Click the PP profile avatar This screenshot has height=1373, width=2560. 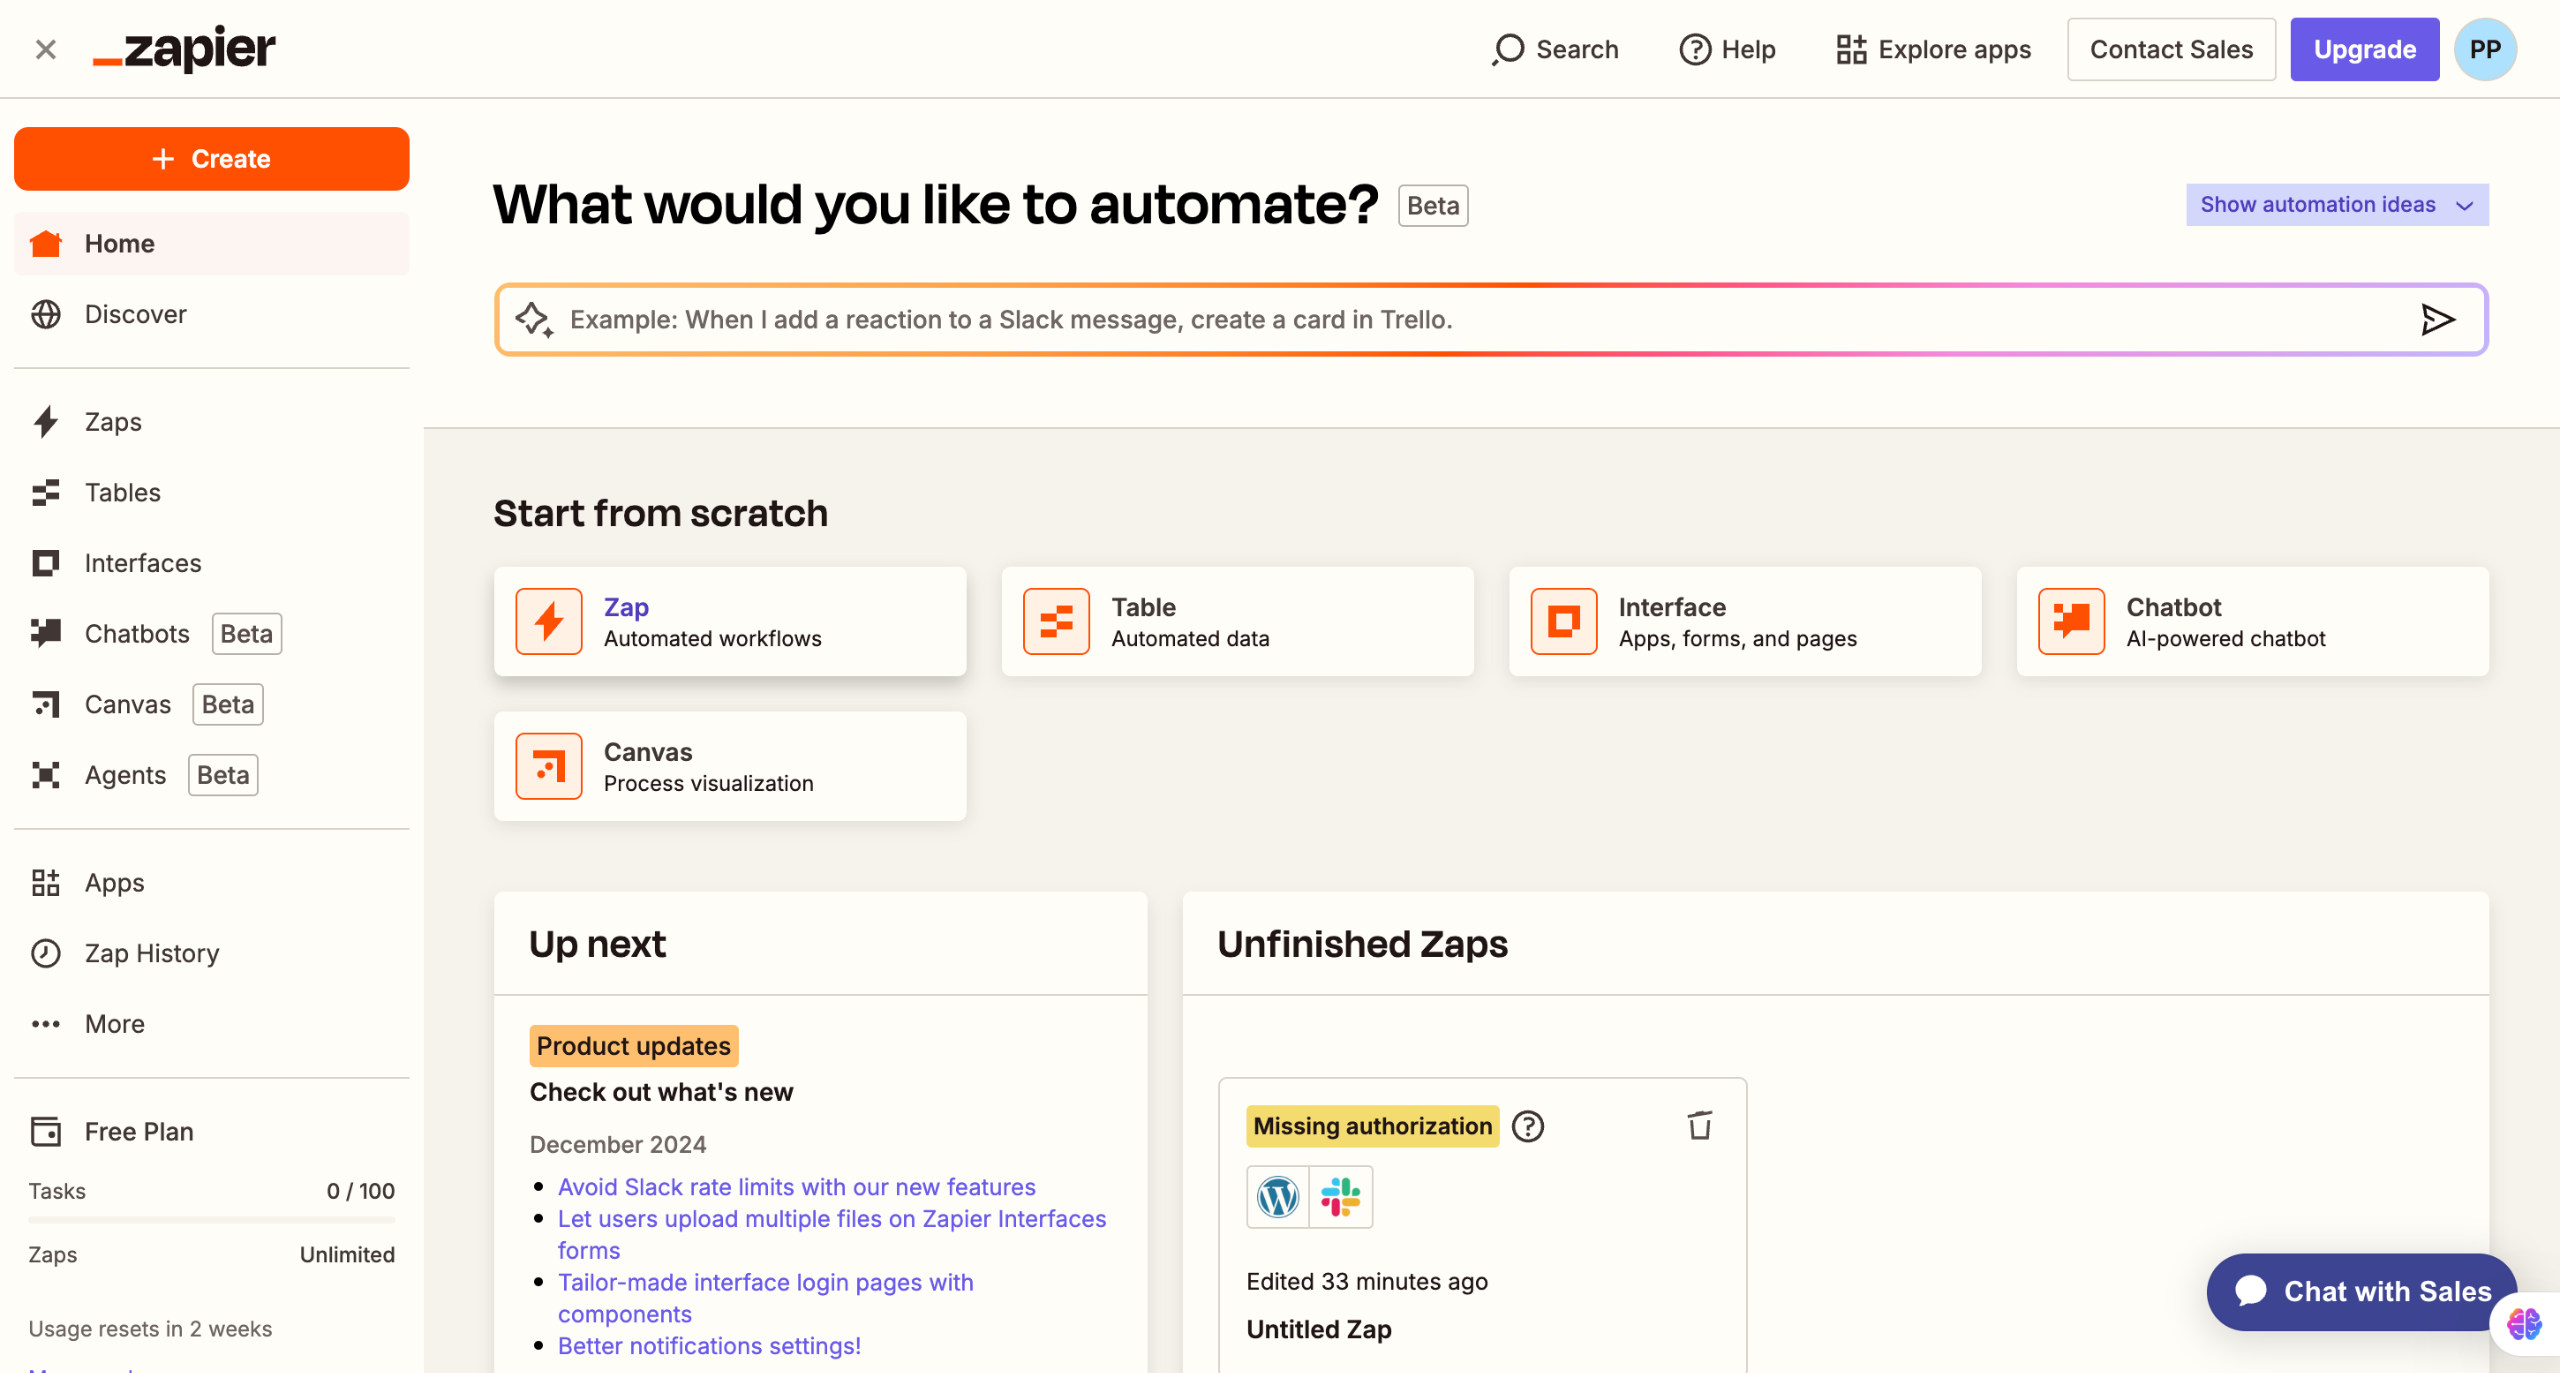pos(2484,49)
